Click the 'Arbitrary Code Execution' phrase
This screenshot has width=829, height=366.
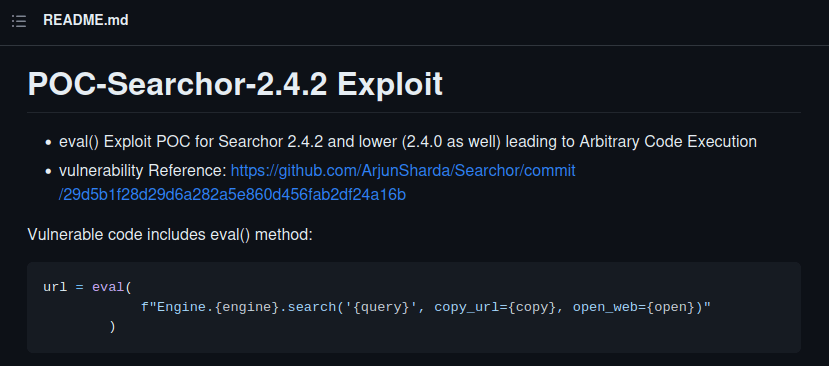click(x=668, y=142)
